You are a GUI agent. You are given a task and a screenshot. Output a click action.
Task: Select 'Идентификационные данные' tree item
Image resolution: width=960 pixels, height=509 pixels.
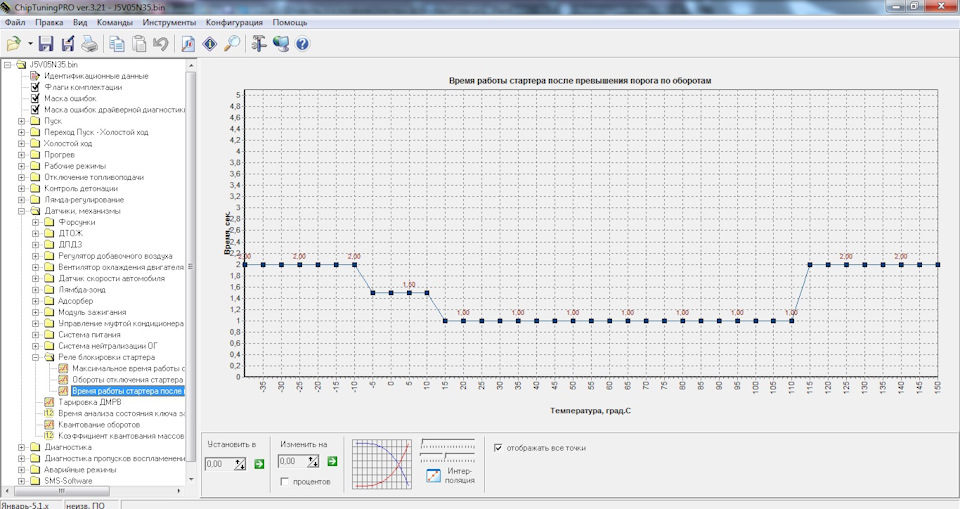pos(96,76)
